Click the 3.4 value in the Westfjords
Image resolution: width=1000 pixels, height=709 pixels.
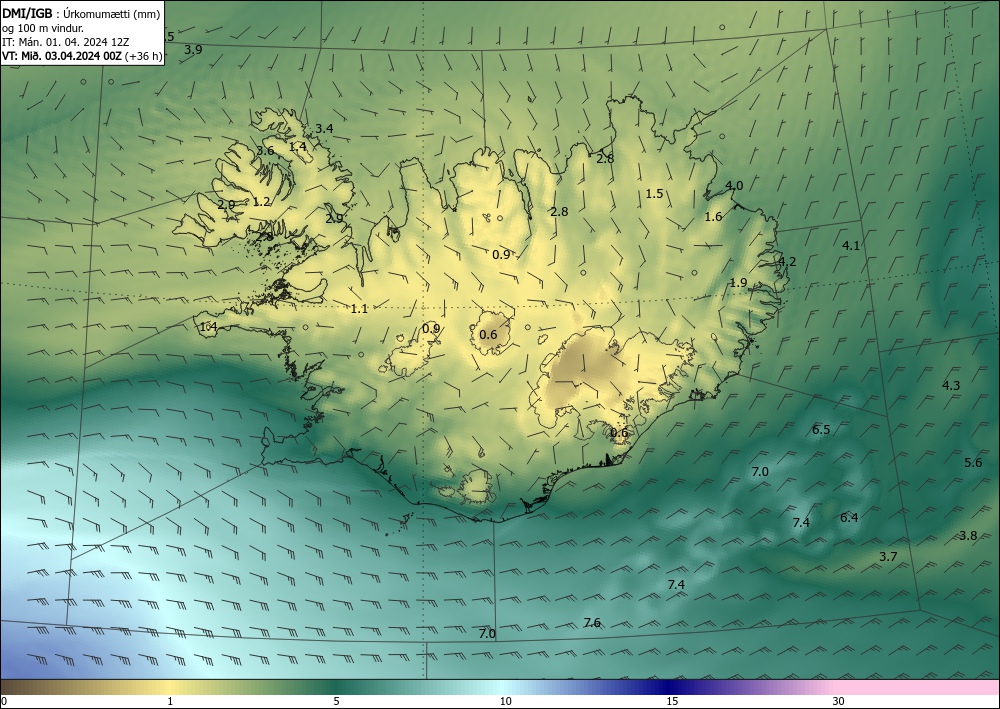coord(324,128)
